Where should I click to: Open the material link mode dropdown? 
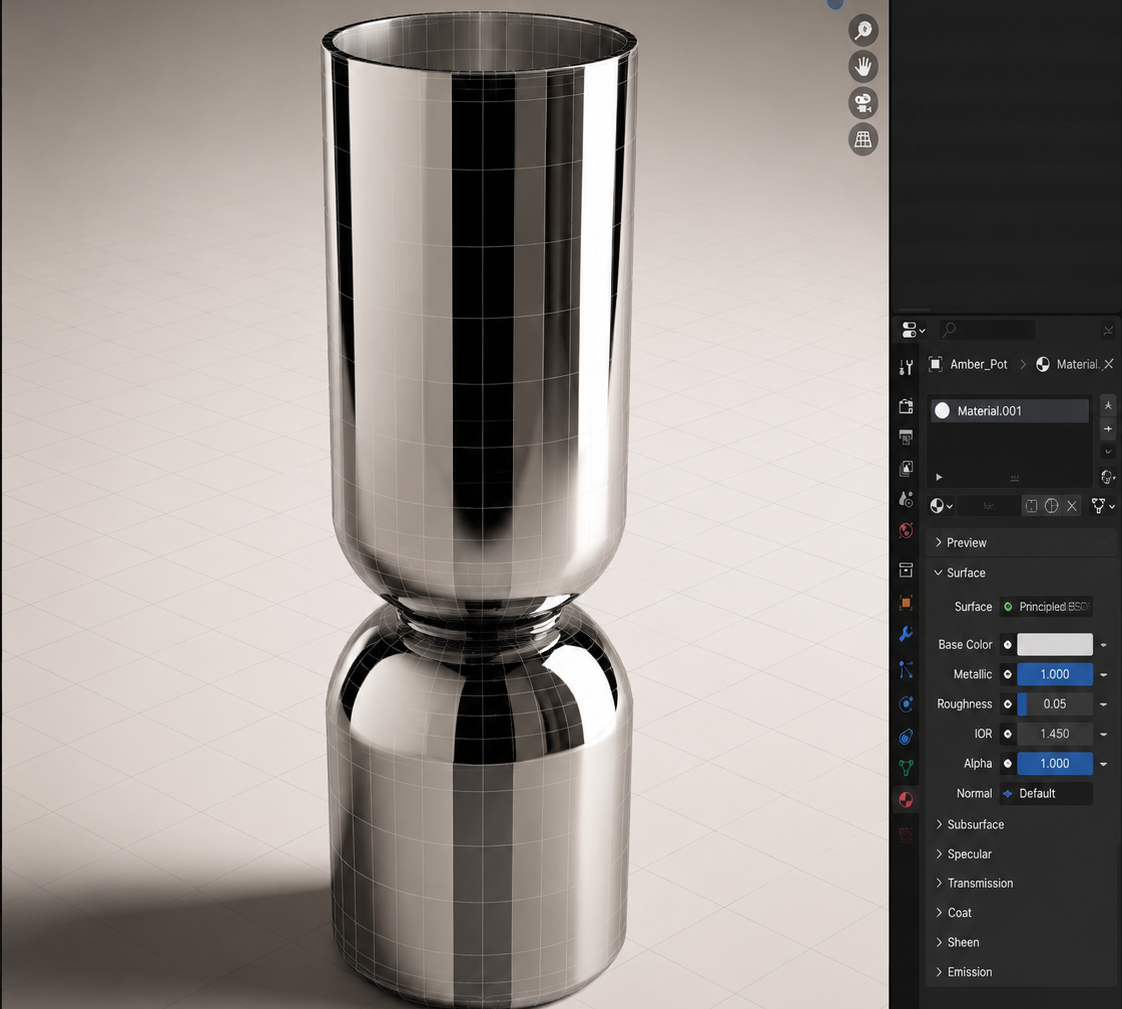click(x=1103, y=506)
